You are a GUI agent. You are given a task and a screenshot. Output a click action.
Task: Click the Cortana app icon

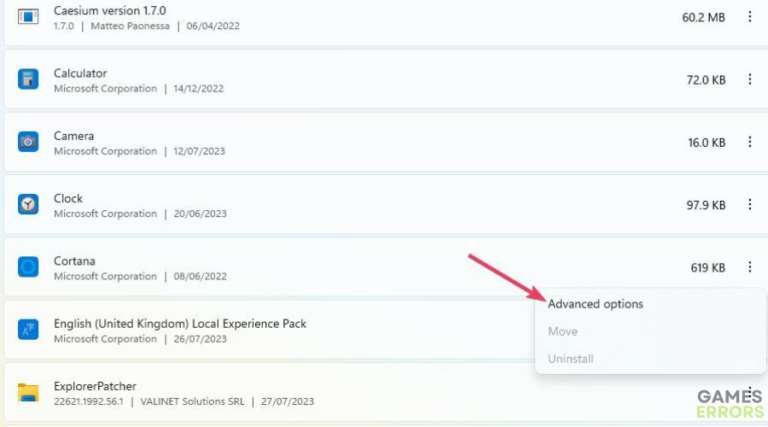coord(28,267)
